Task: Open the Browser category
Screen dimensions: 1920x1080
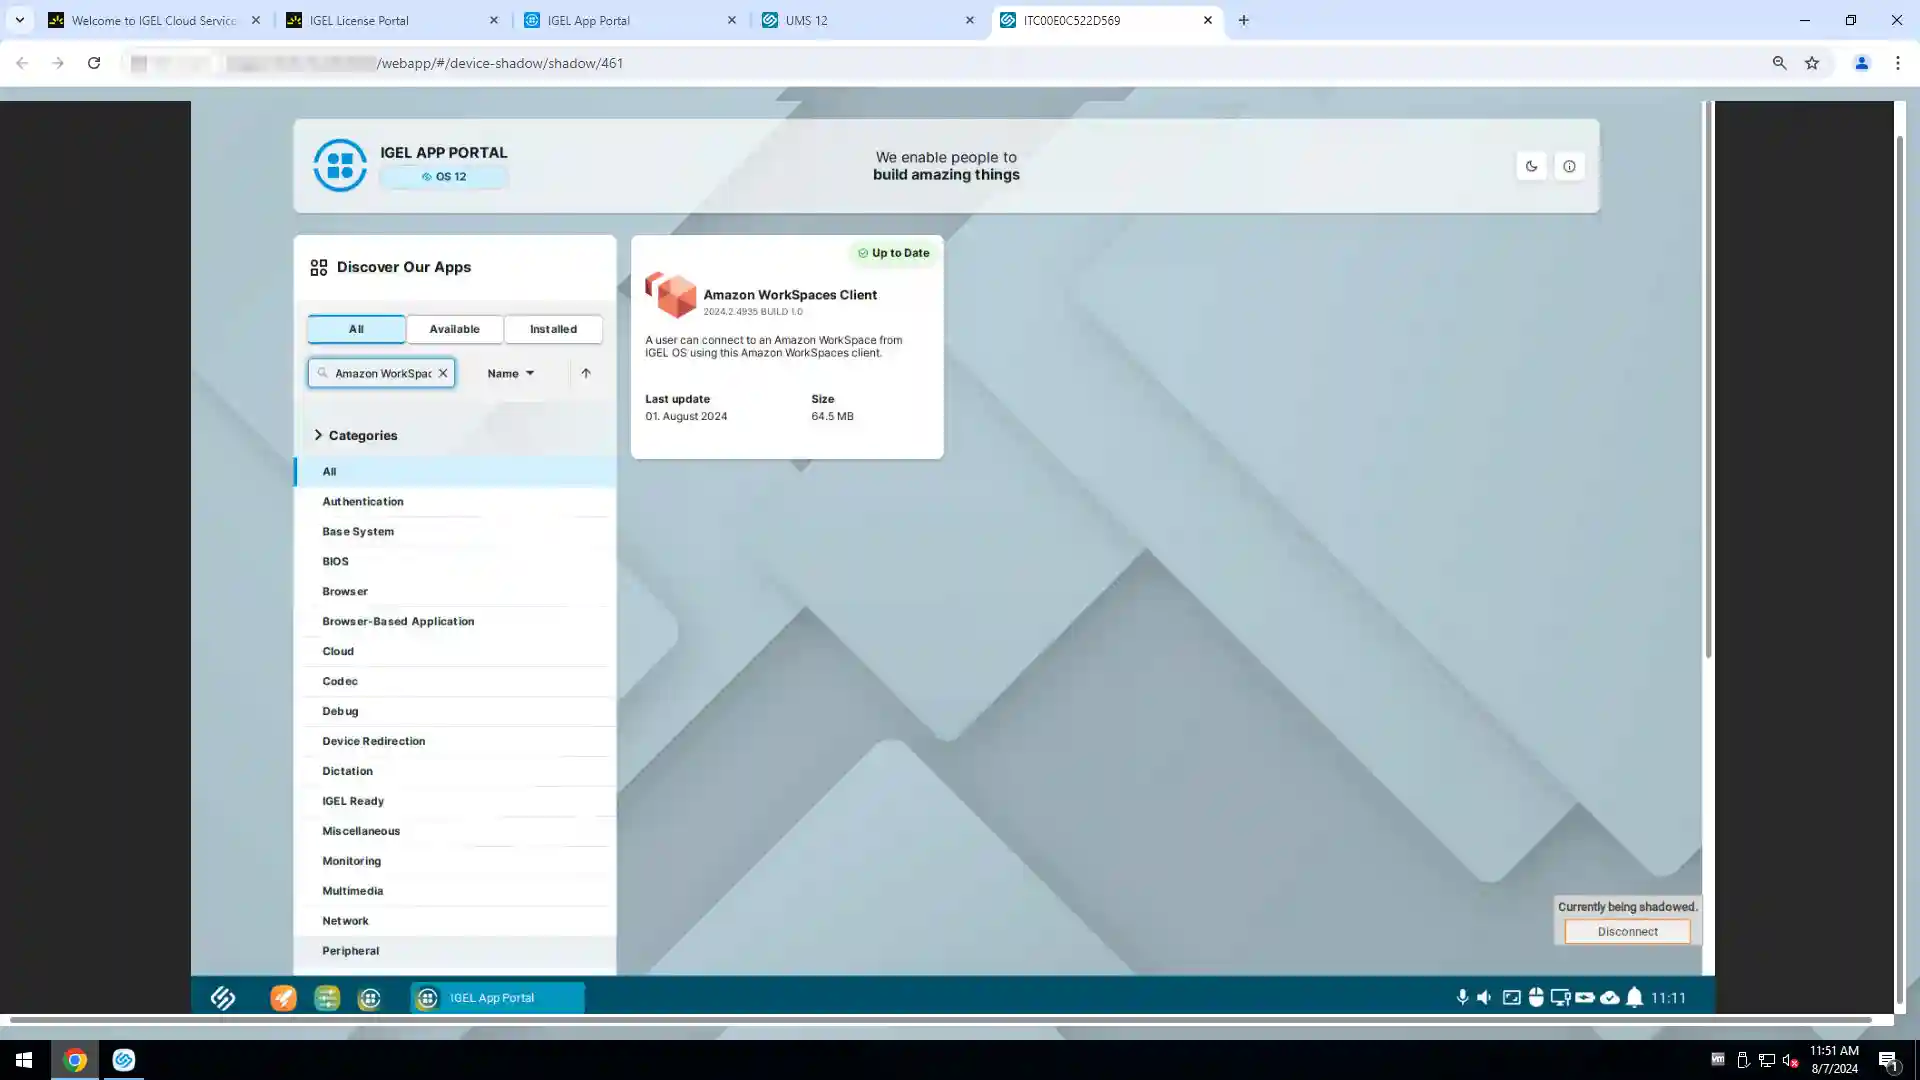Action: [x=345, y=591]
